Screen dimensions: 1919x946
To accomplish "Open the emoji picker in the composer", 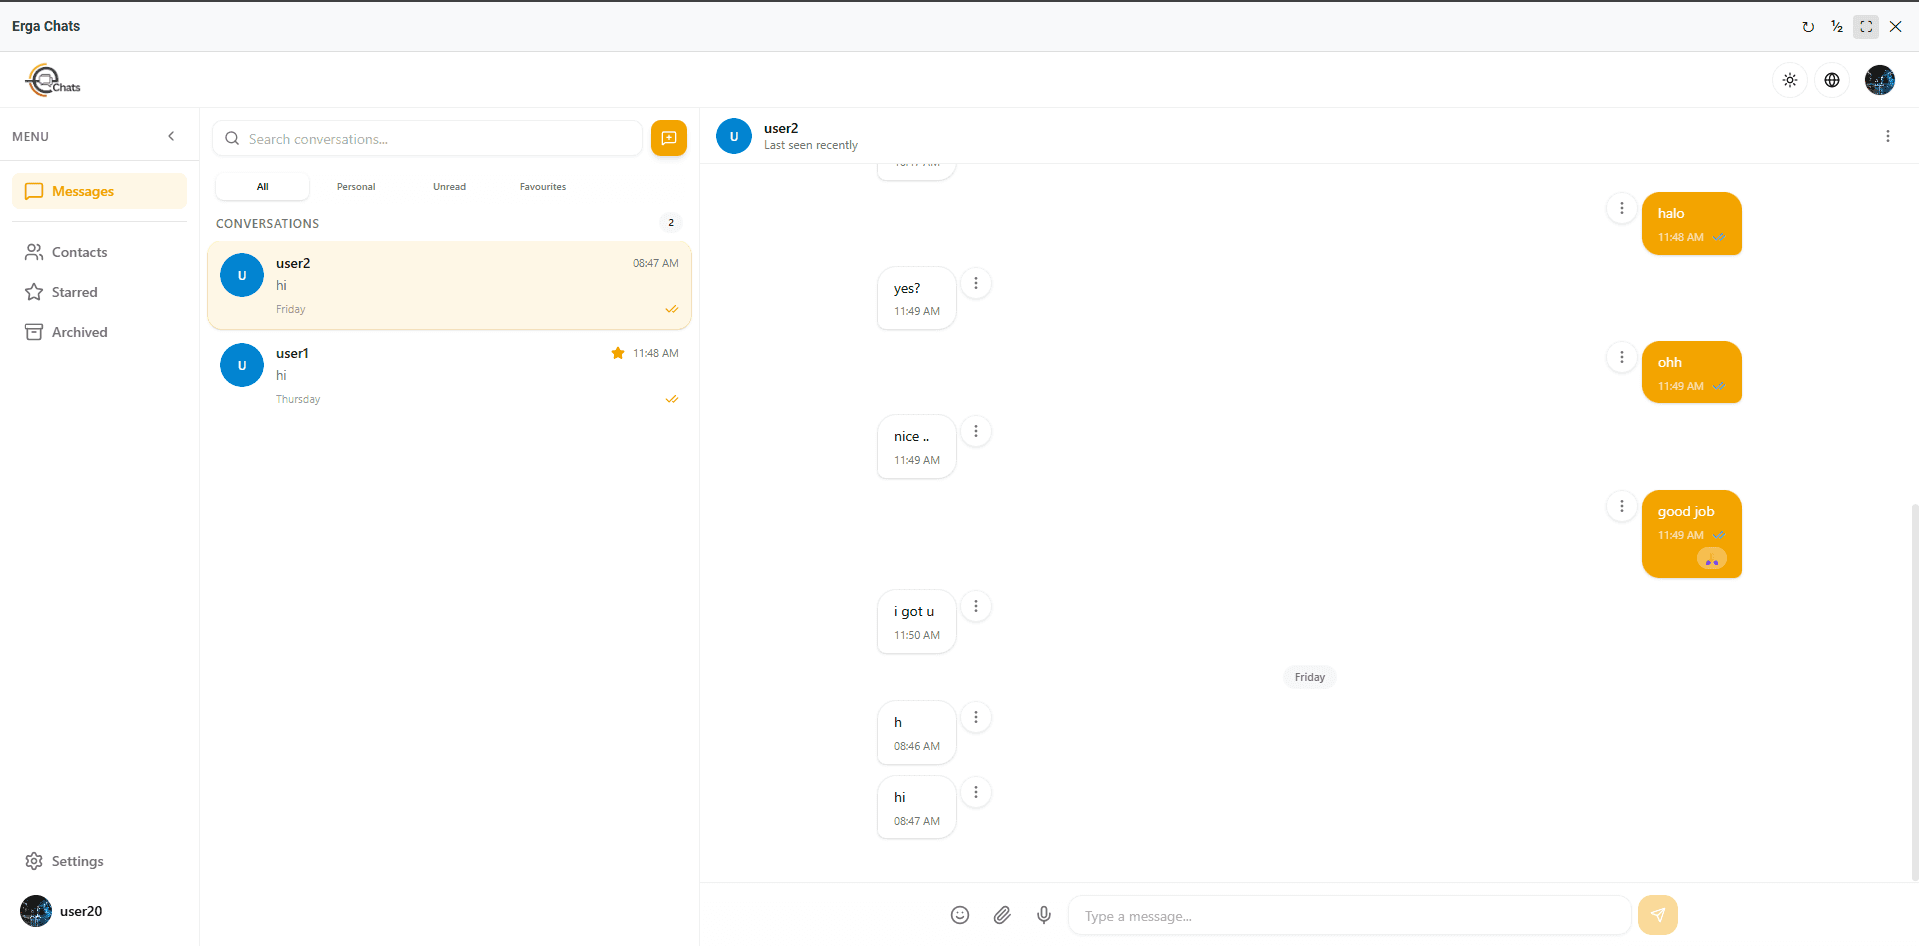I will pyautogui.click(x=960, y=915).
